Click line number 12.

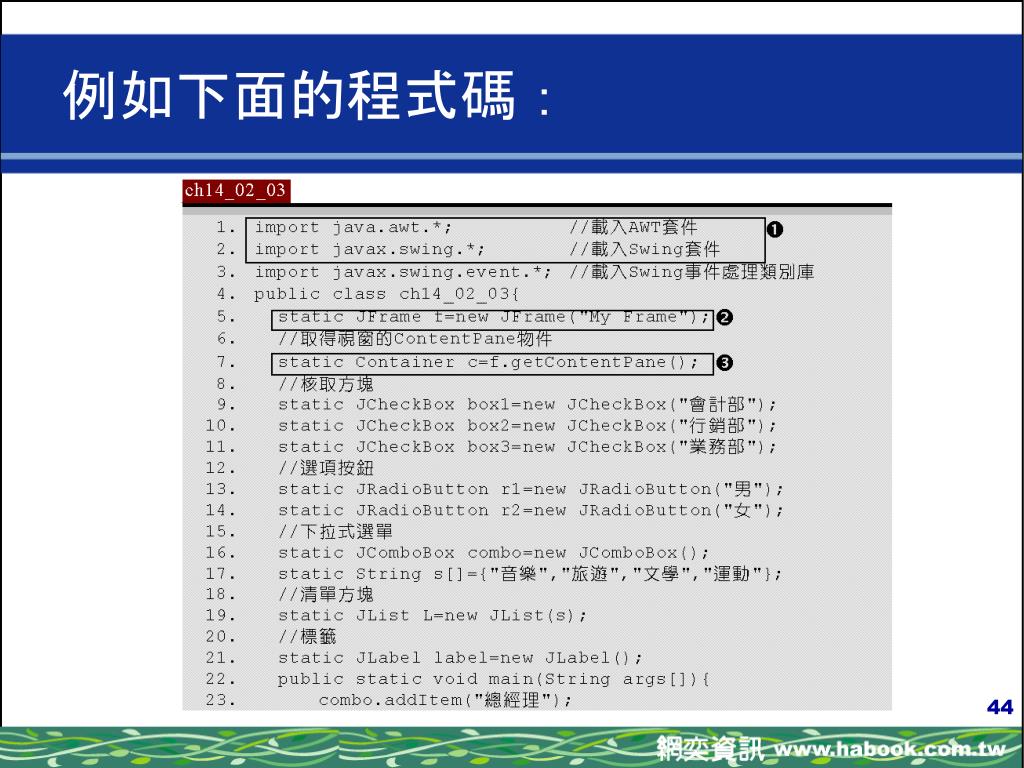pyautogui.click(x=221, y=468)
